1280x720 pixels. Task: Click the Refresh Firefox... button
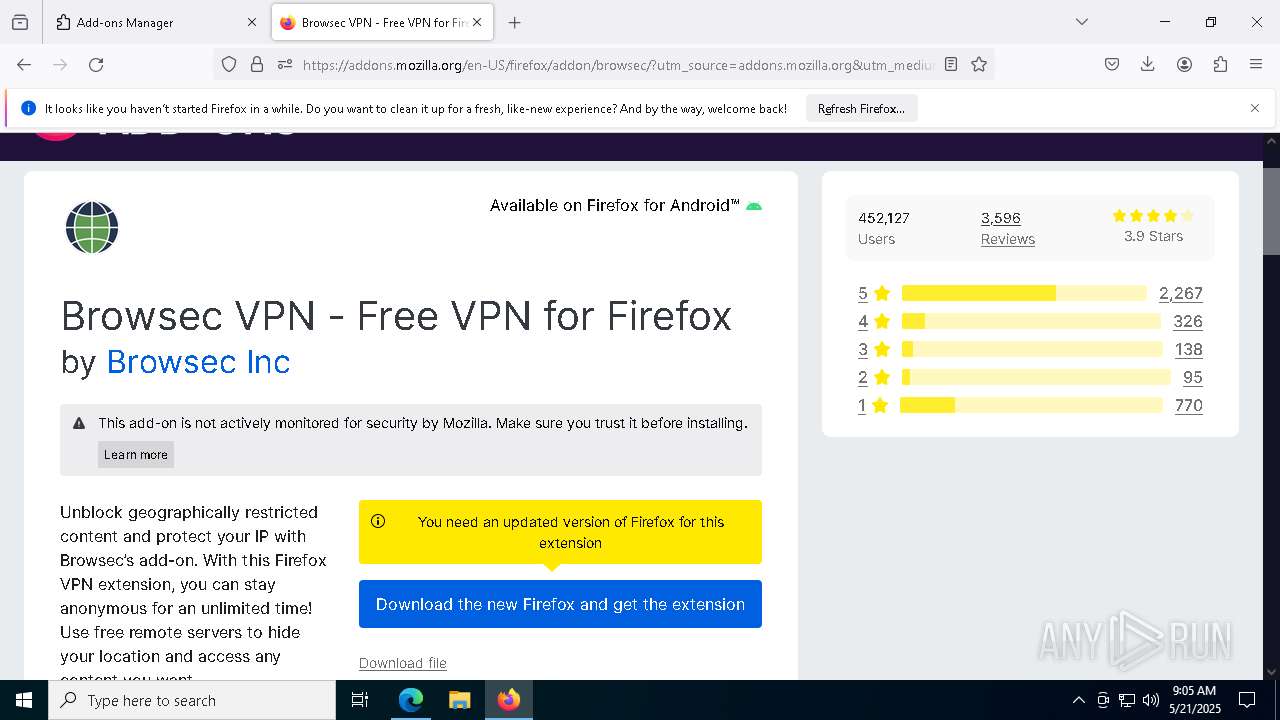click(861, 108)
